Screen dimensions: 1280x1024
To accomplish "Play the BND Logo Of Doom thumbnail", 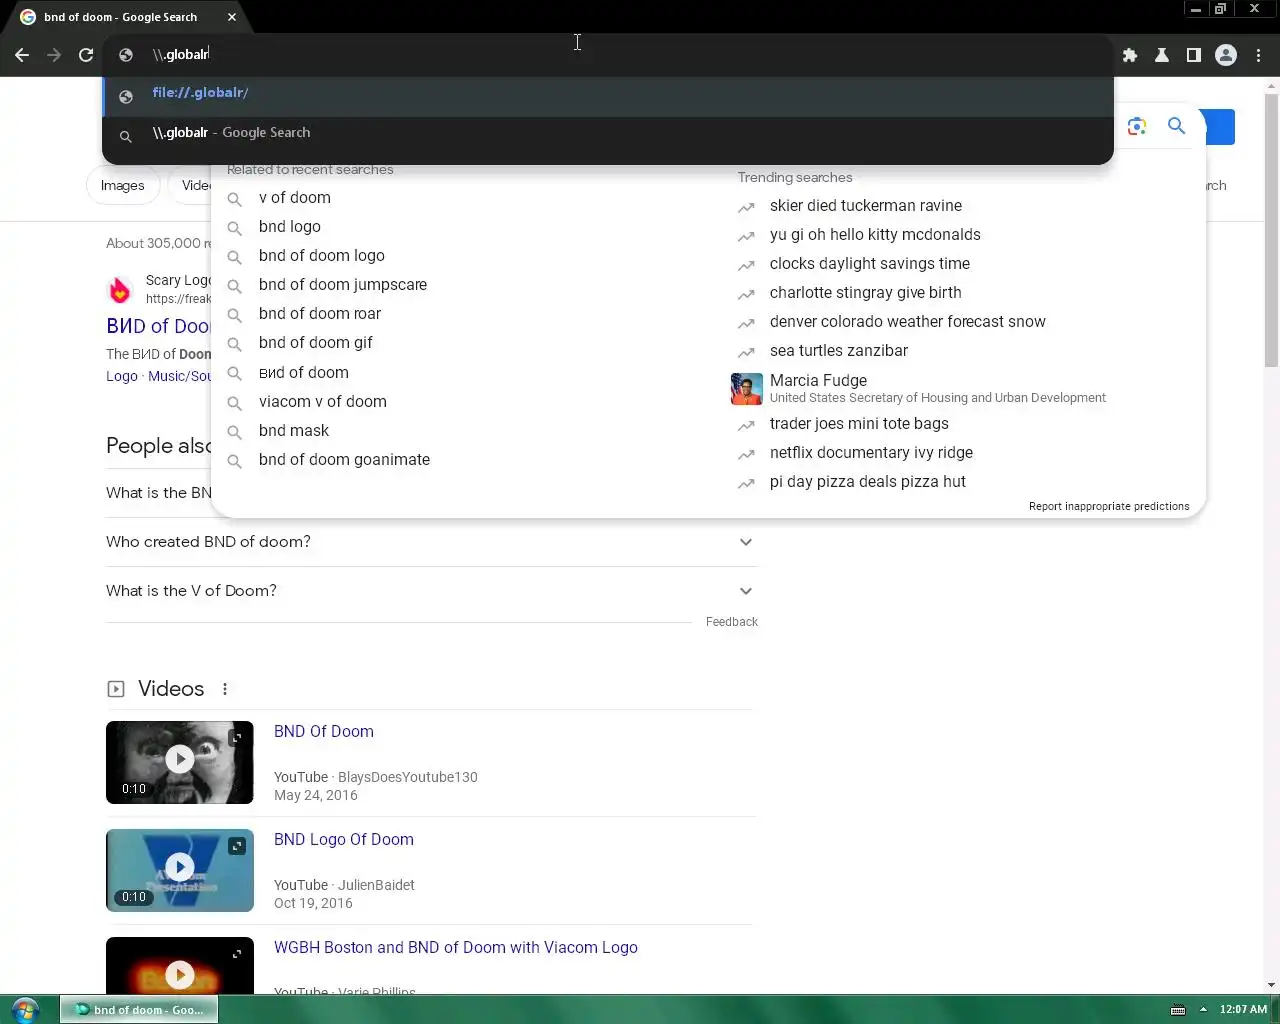I will pos(180,870).
